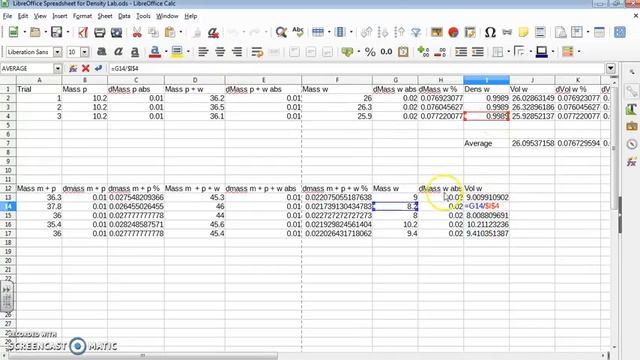Clear direct formatting icon

(x=213, y=32)
